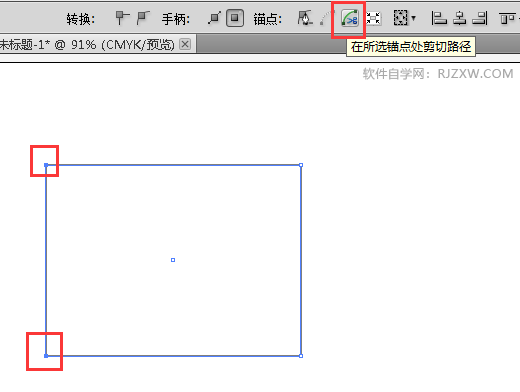Convert selected anchor points to corner

coord(122,18)
